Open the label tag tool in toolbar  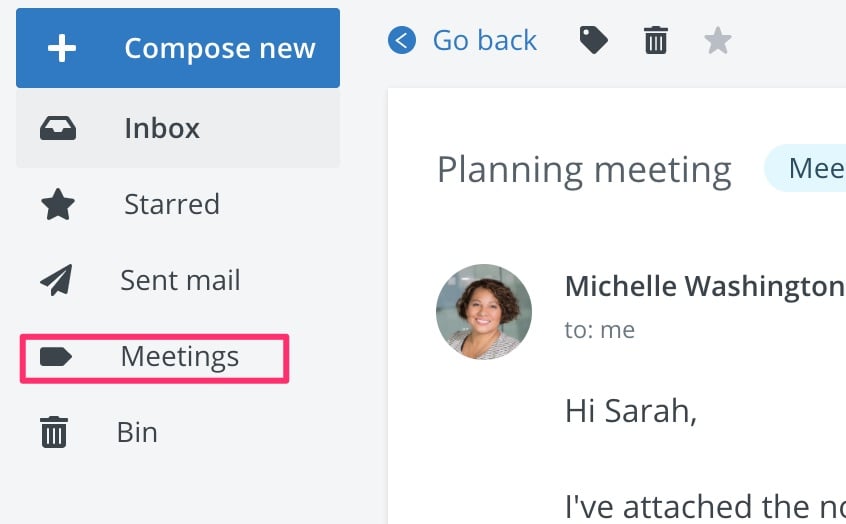pos(594,41)
